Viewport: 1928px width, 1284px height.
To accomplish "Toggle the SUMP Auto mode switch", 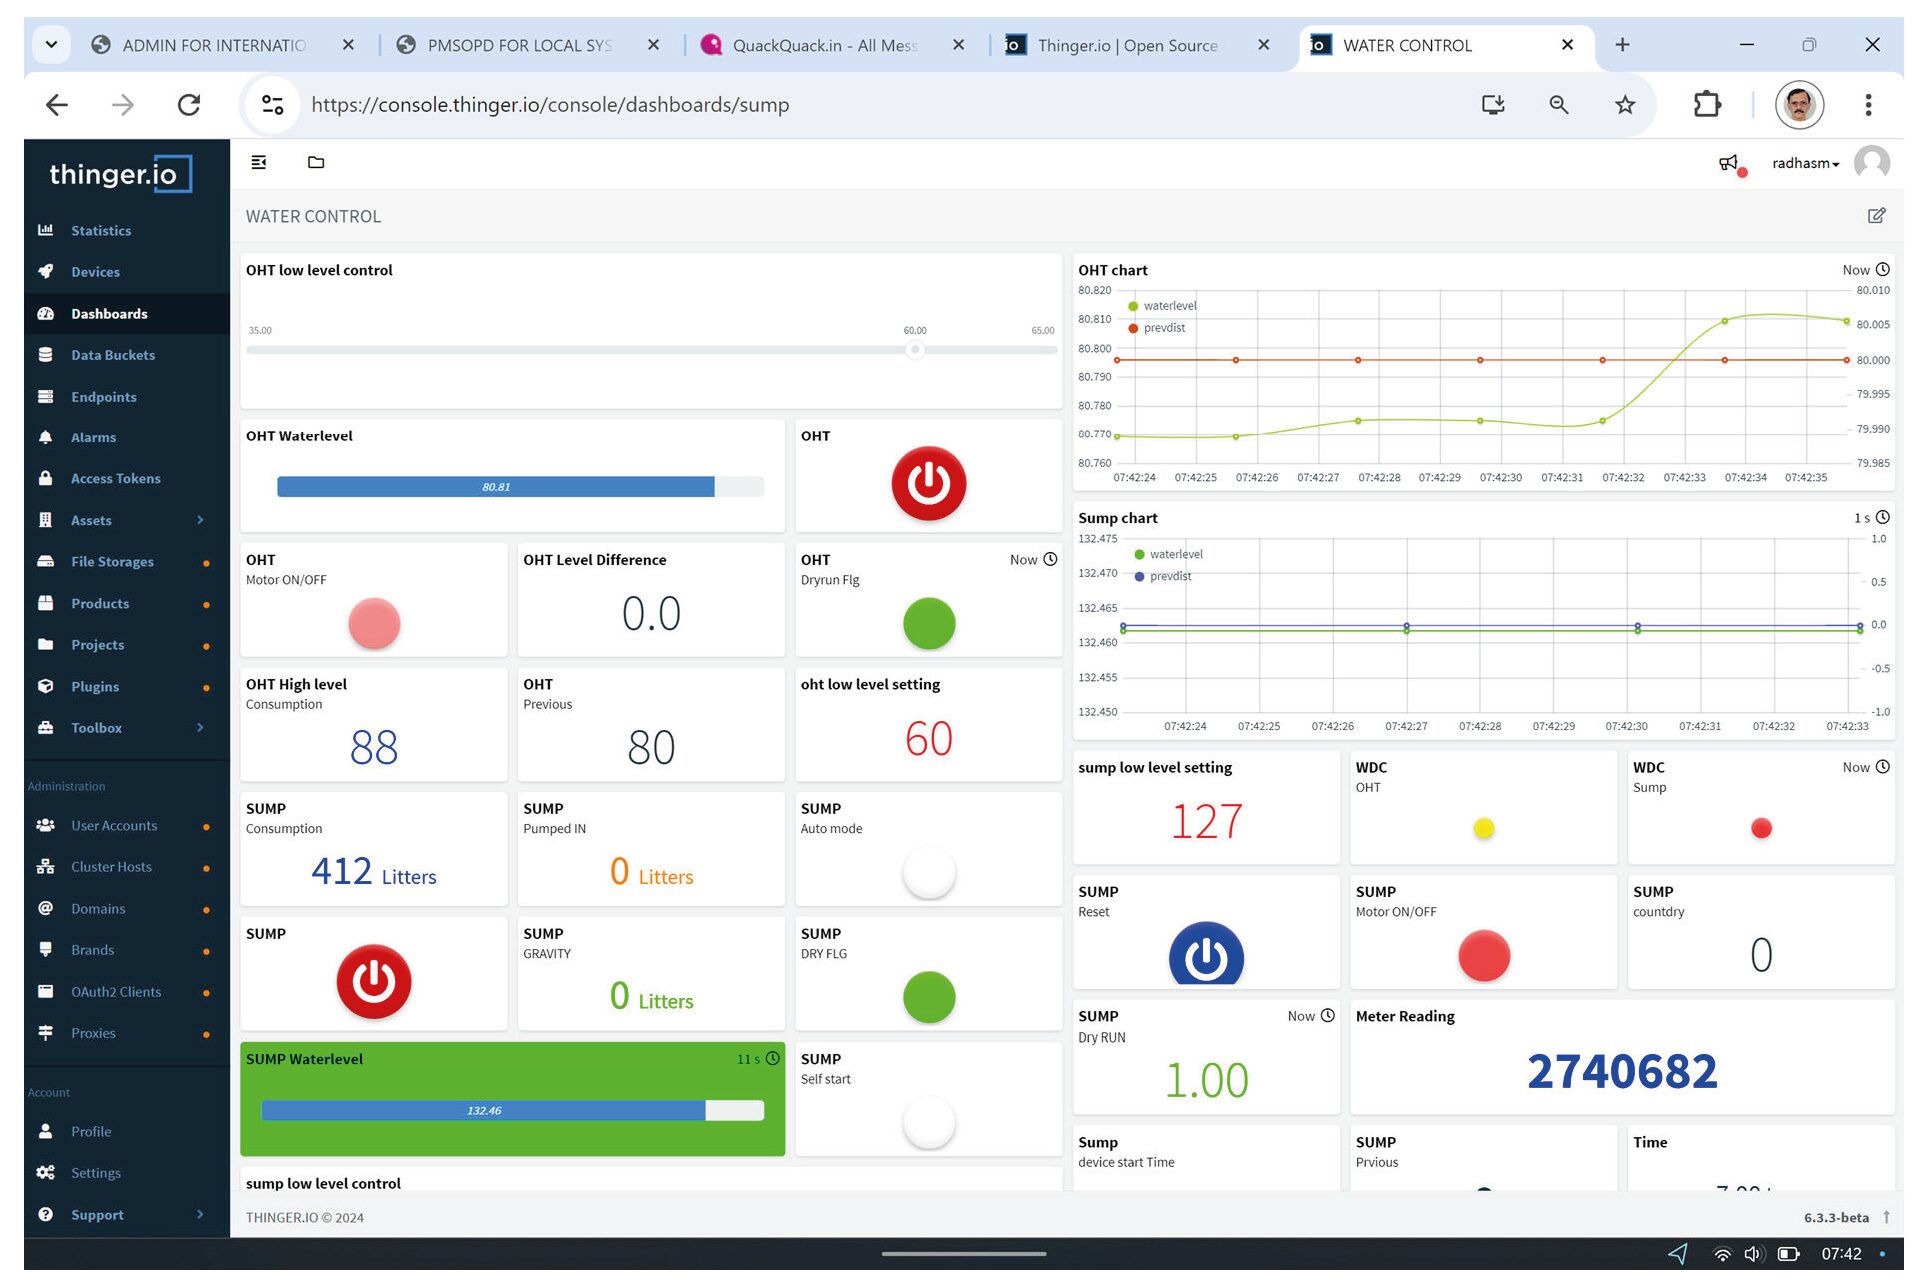I will tap(928, 873).
